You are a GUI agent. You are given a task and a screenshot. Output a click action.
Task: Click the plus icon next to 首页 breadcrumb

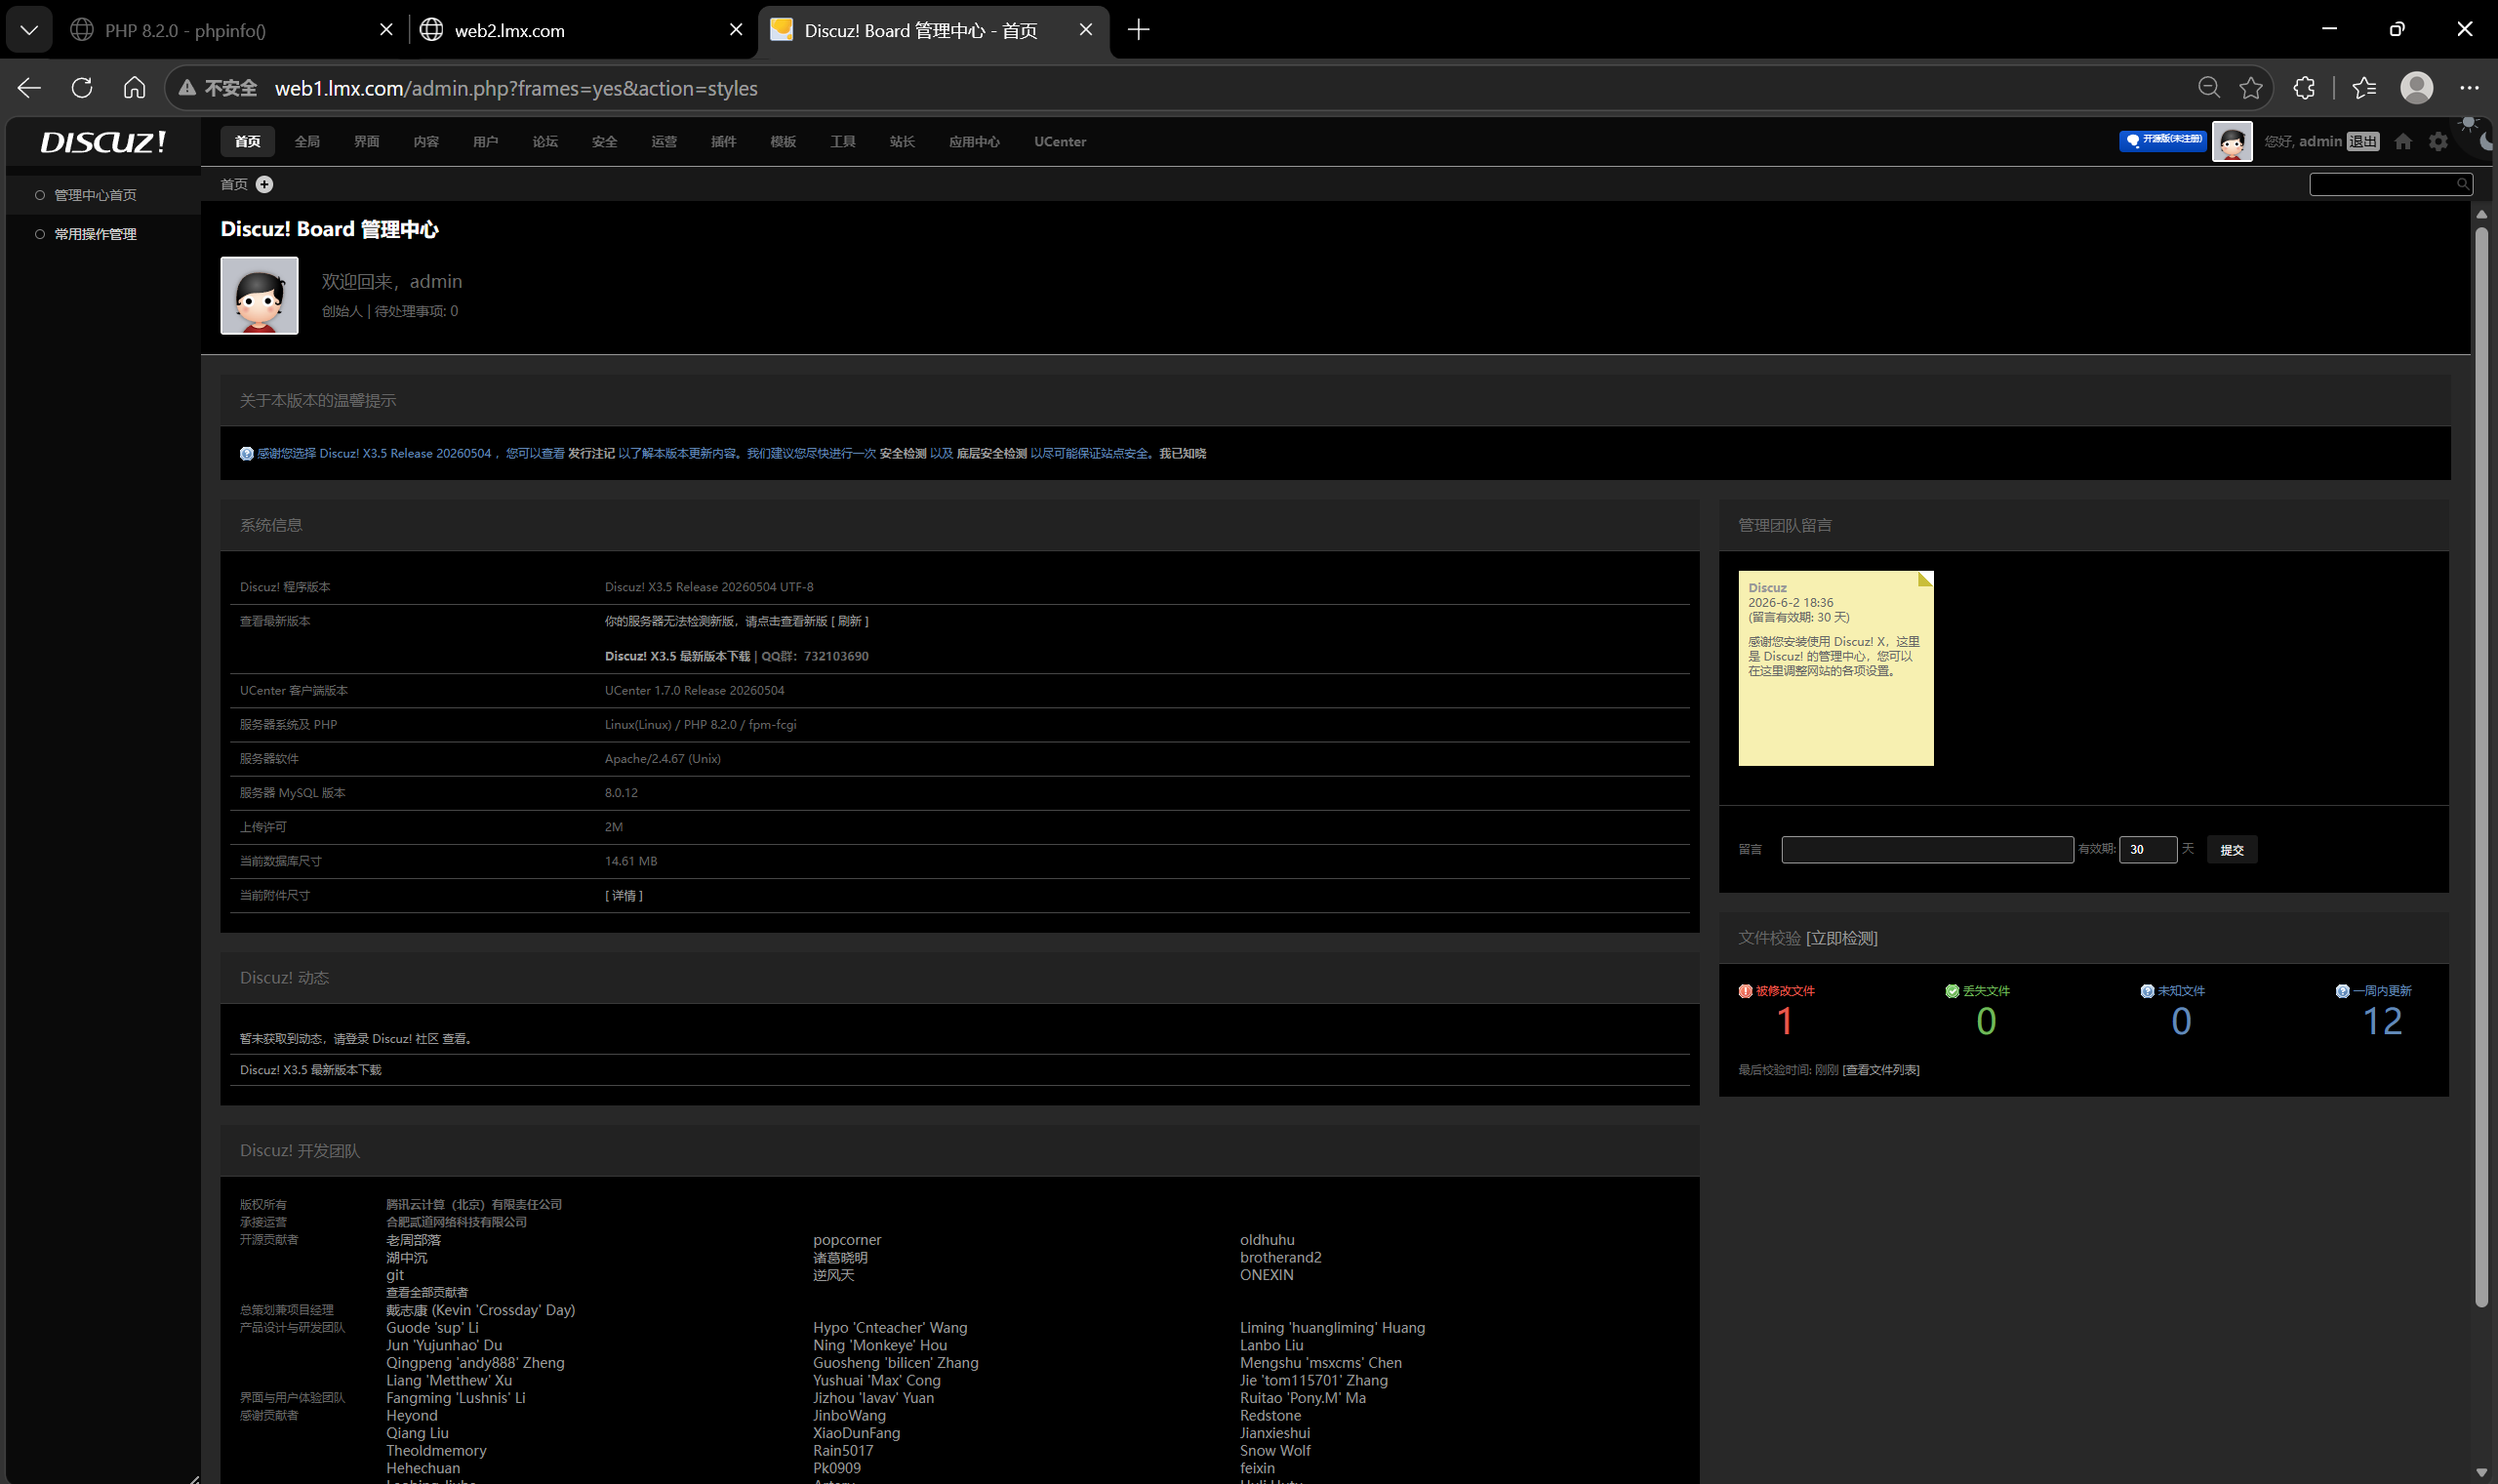(264, 184)
